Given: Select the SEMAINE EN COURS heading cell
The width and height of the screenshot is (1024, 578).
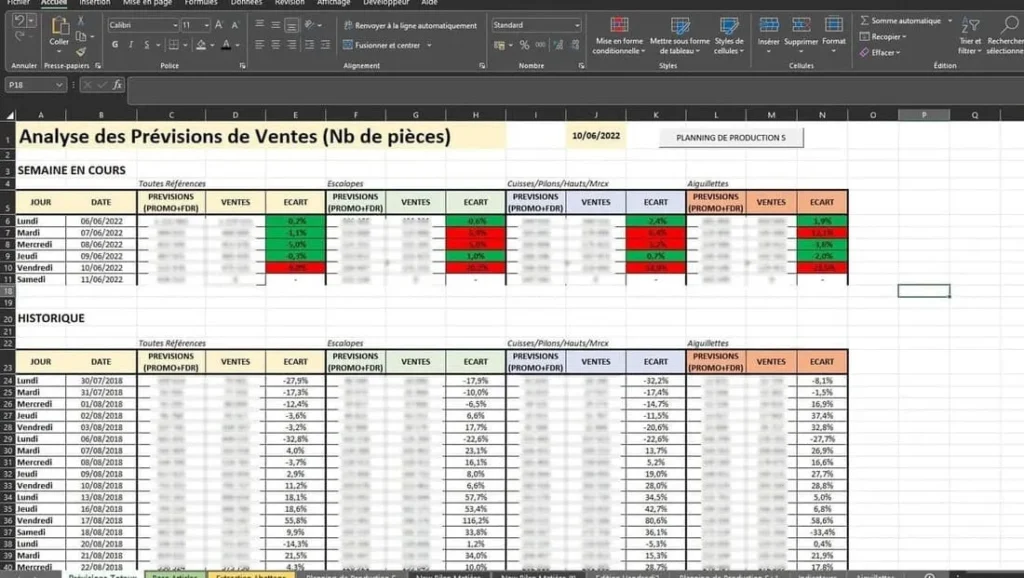Looking at the screenshot, I should tap(72, 170).
